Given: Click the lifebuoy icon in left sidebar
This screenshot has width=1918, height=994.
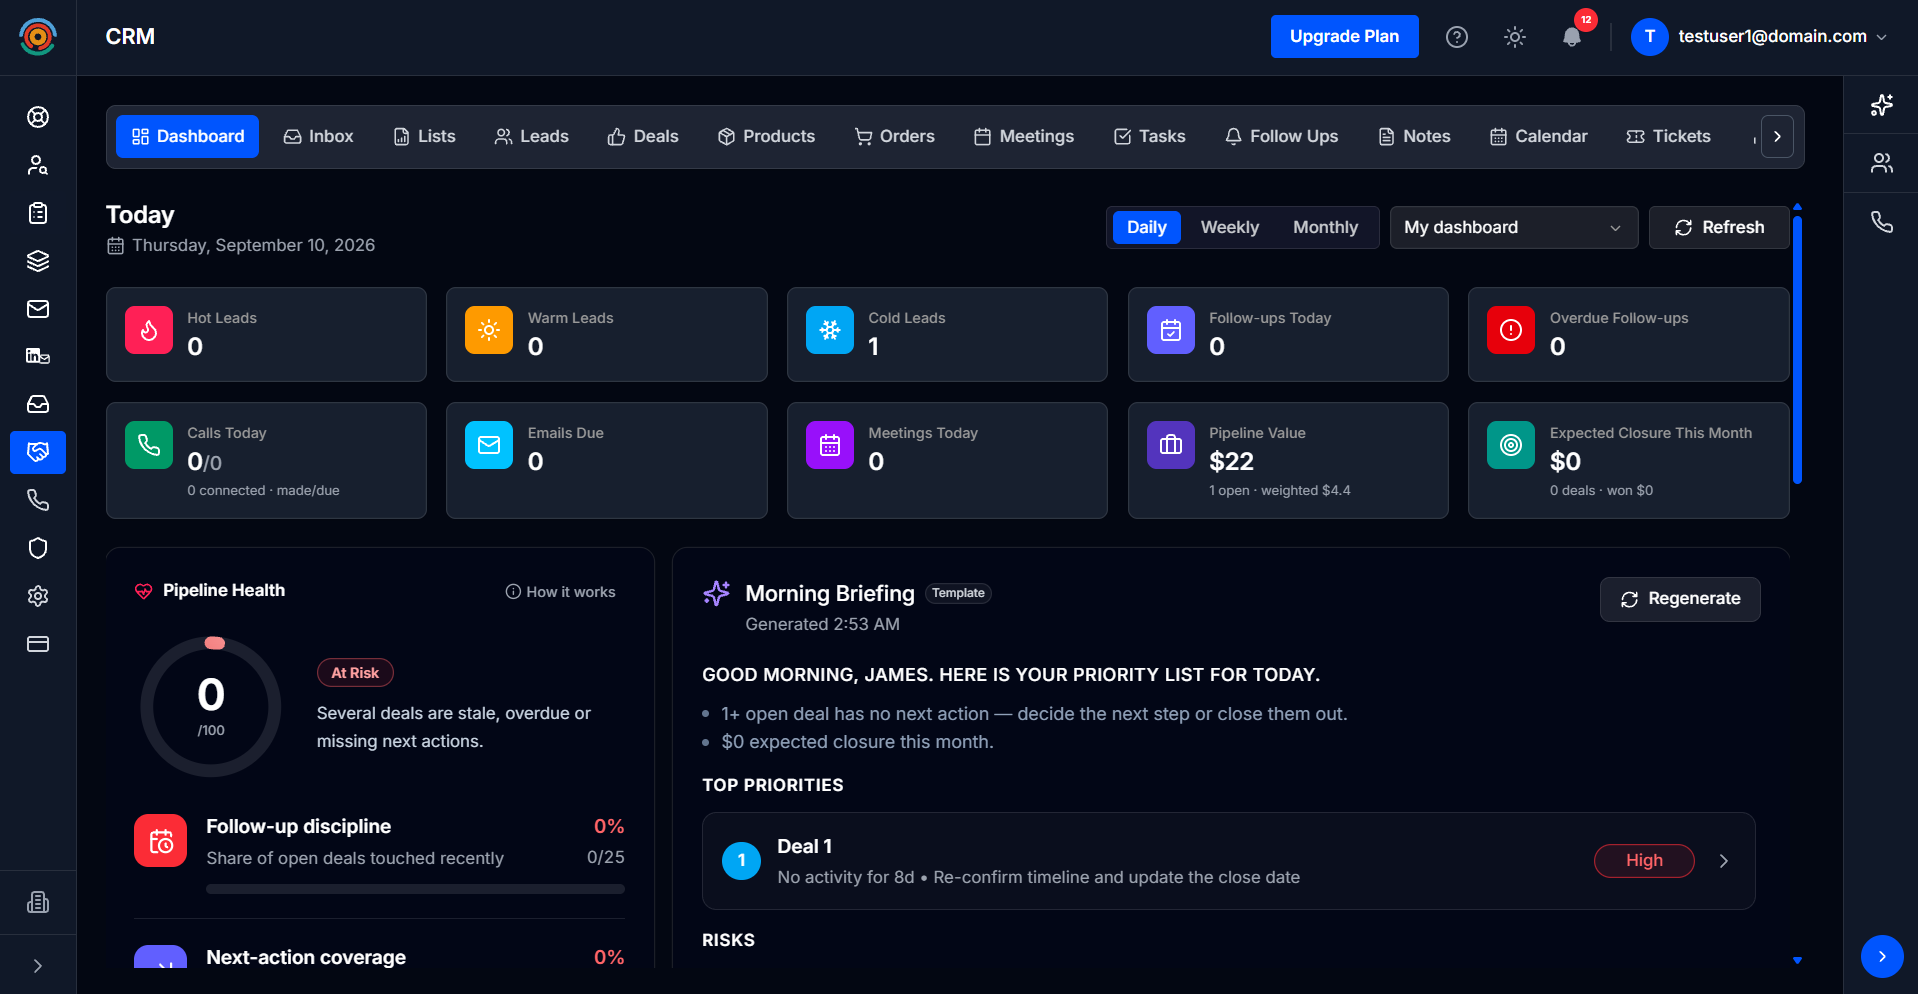Looking at the screenshot, I should [38, 117].
